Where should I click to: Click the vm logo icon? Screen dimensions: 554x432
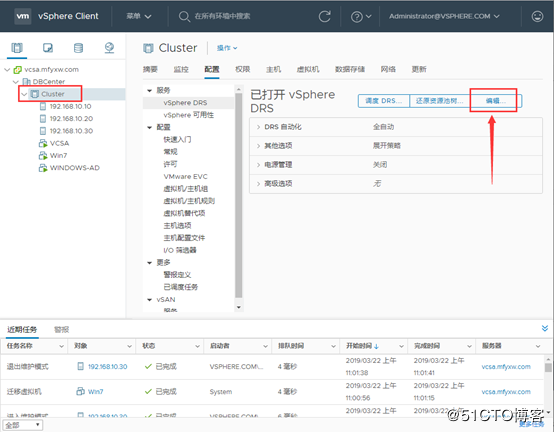pos(23,16)
